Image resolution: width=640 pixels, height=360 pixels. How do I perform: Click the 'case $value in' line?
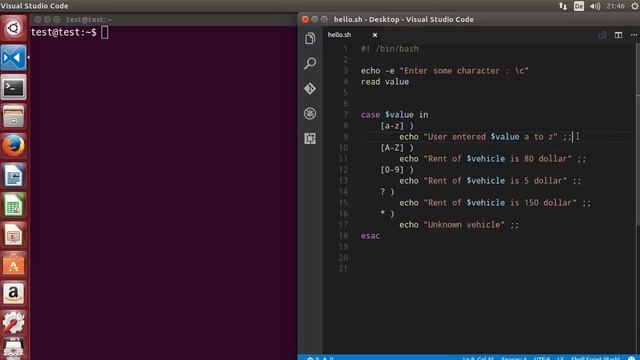point(394,115)
